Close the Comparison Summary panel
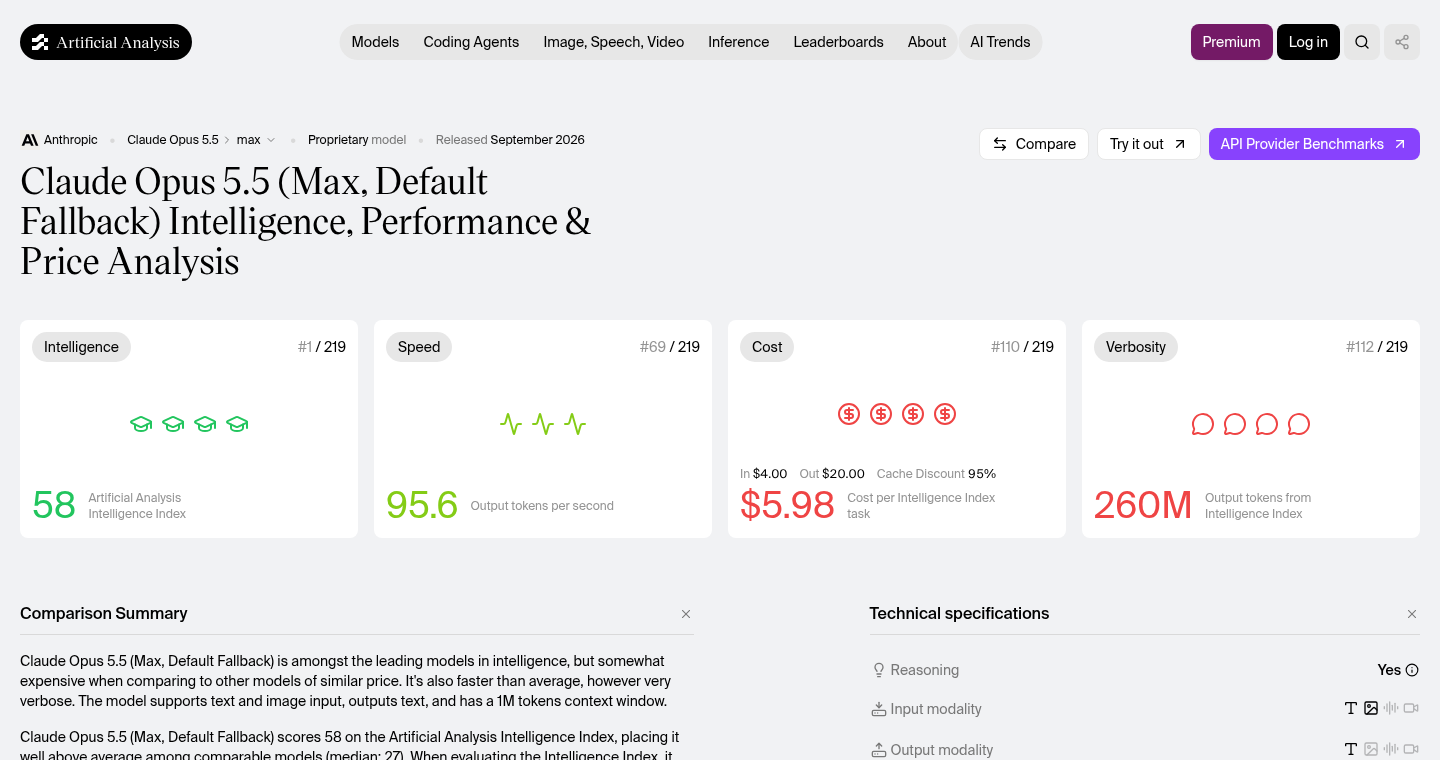Viewport: 1440px width, 760px height. [x=686, y=614]
